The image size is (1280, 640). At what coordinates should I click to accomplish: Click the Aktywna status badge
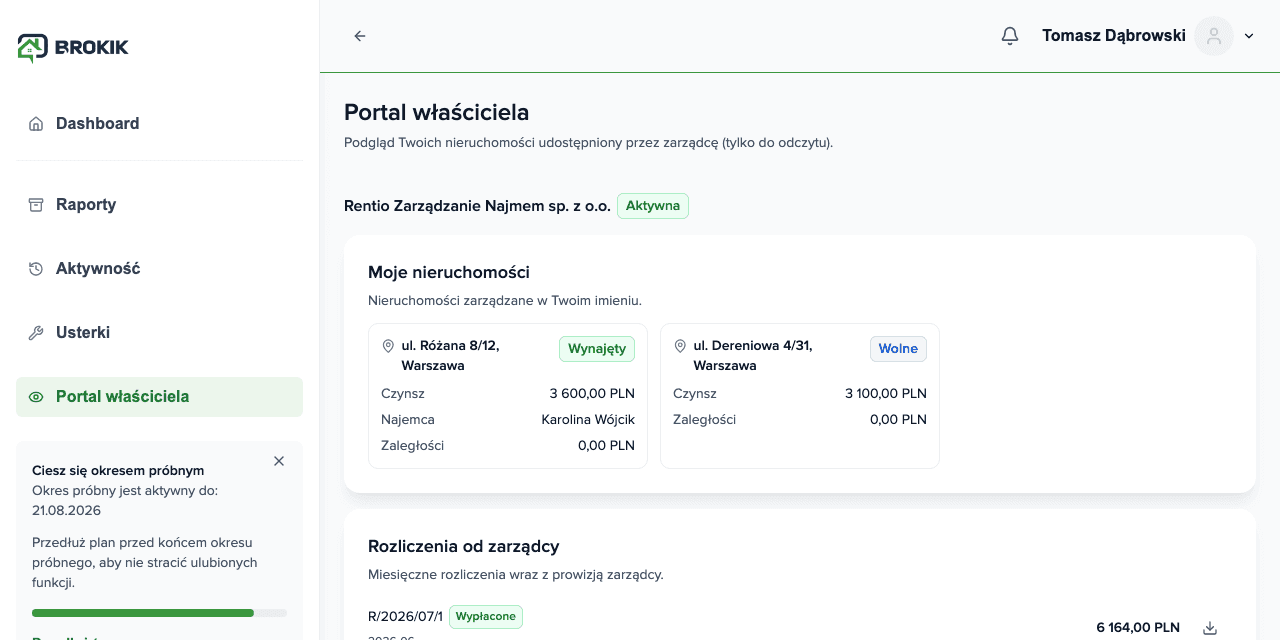pyautogui.click(x=653, y=206)
